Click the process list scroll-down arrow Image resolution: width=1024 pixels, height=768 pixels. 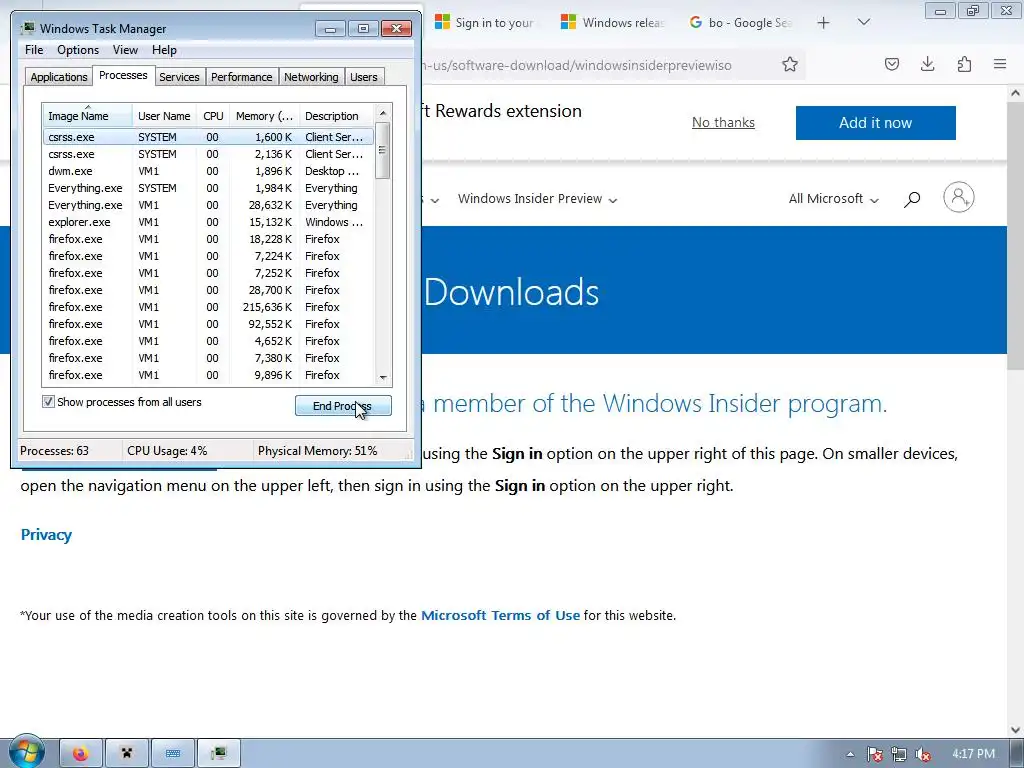point(383,377)
